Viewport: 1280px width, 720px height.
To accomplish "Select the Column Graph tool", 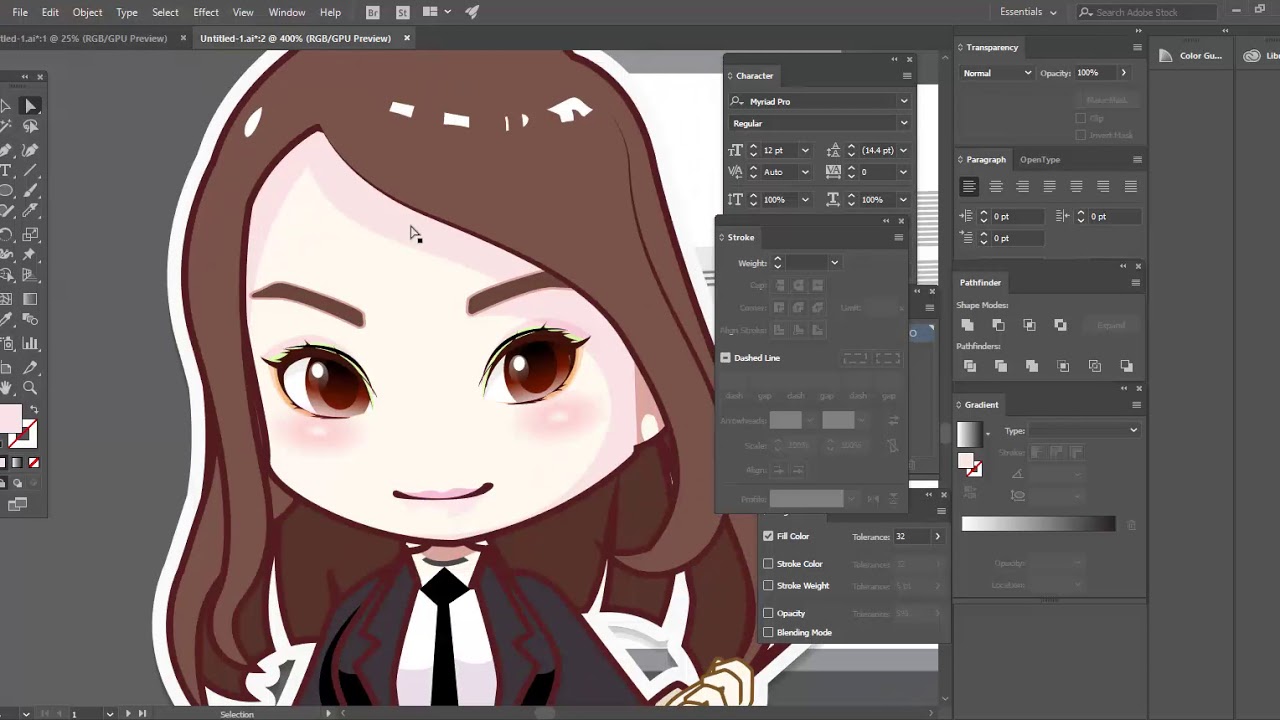I will pyautogui.click(x=30, y=343).
